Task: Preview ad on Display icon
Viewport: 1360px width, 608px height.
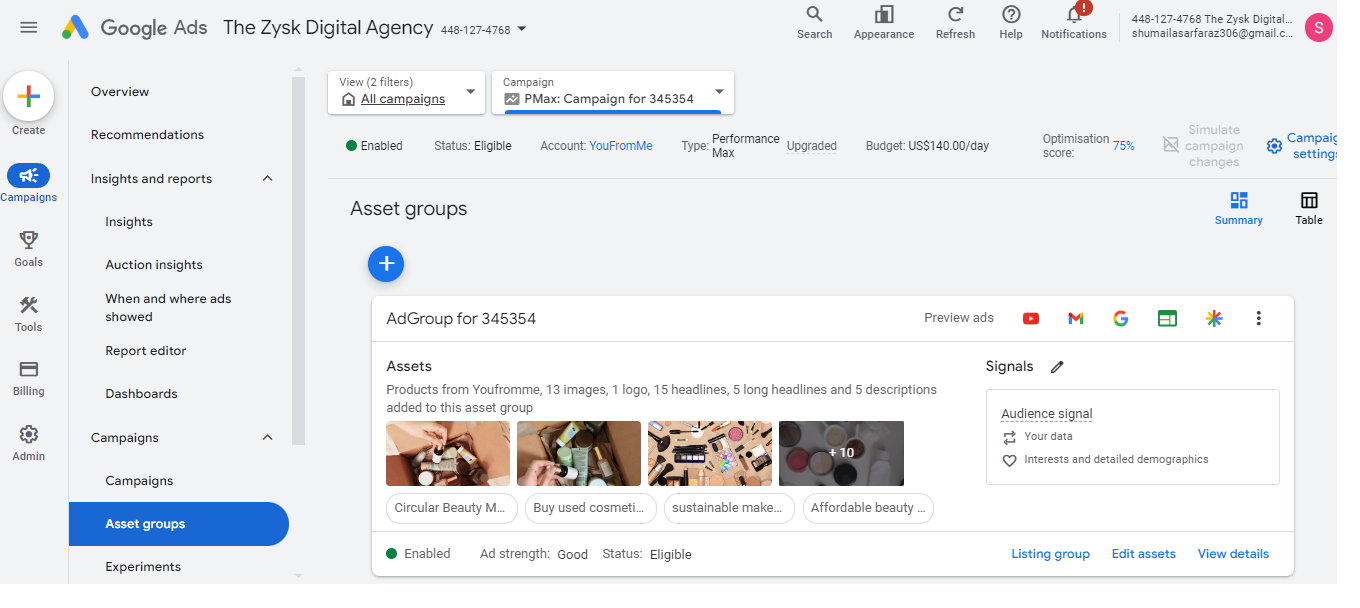Action: pyautogui.click(x=1167, y=318)
